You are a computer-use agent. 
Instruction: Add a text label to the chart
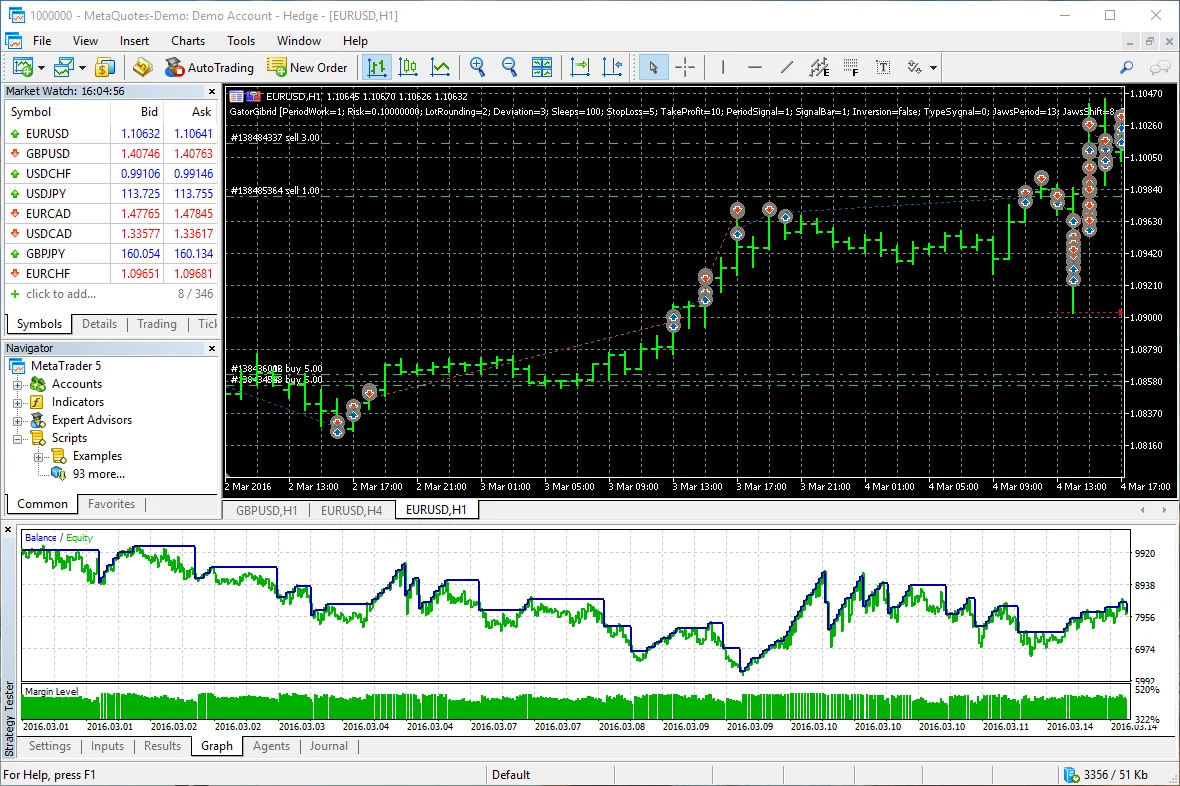point(884,67)
